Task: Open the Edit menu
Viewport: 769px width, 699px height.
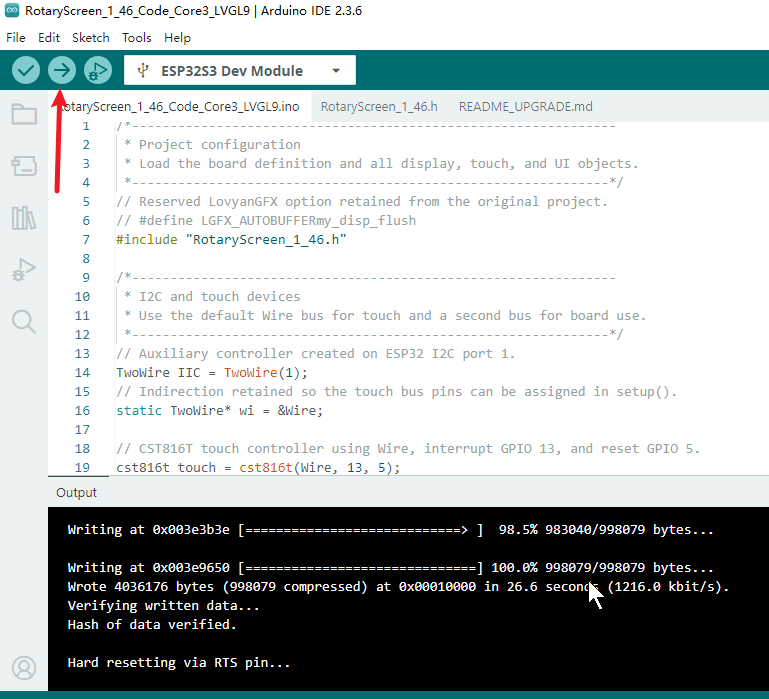Action: coord(49,38)
